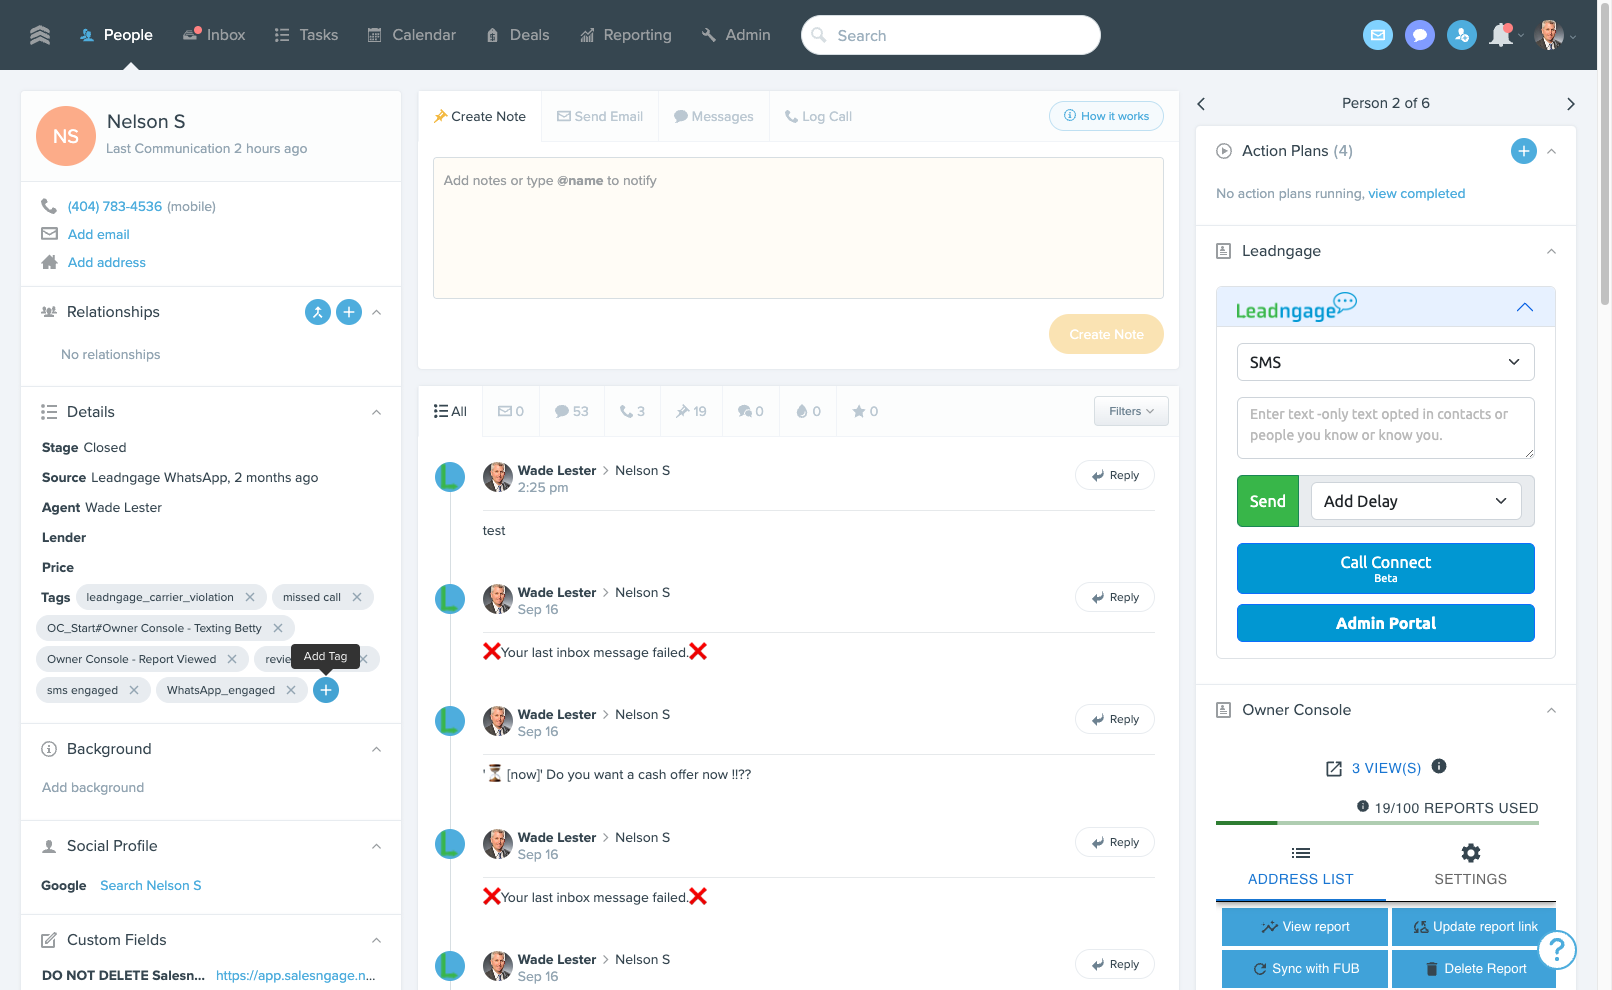
Task: Filter timeline by text messages (53)
Action: coord(572,411)
